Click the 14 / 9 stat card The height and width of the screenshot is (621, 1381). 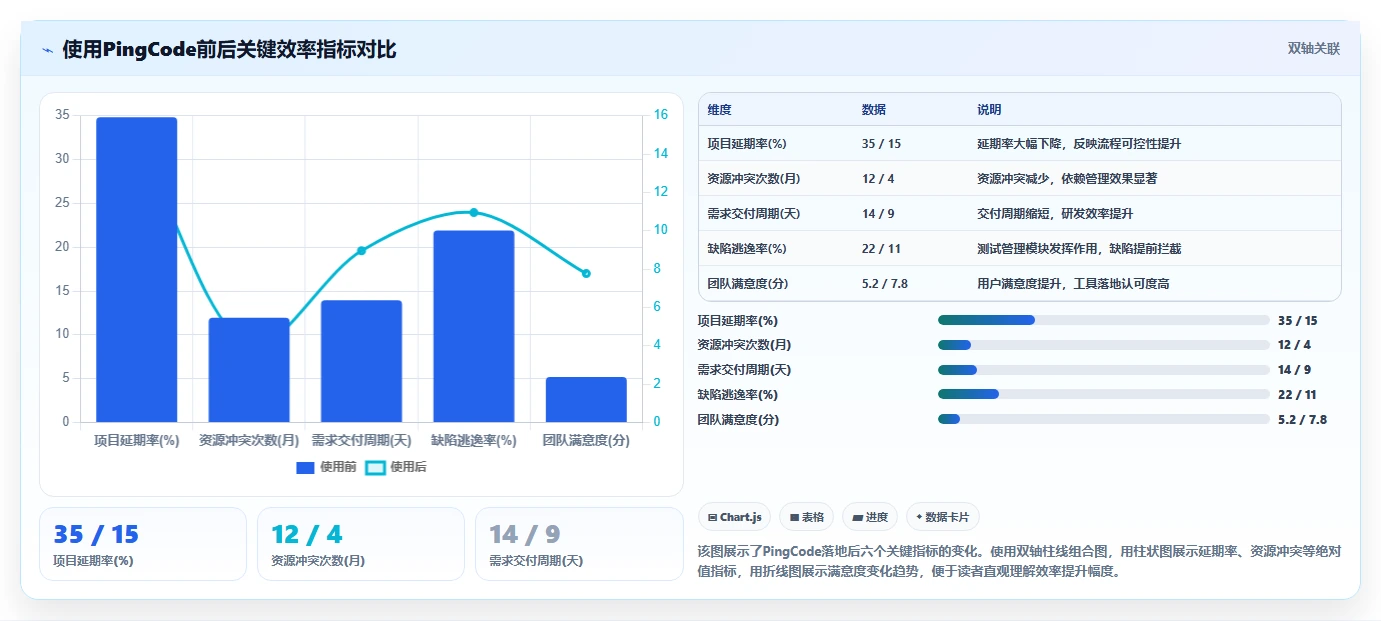pos(579,544)
